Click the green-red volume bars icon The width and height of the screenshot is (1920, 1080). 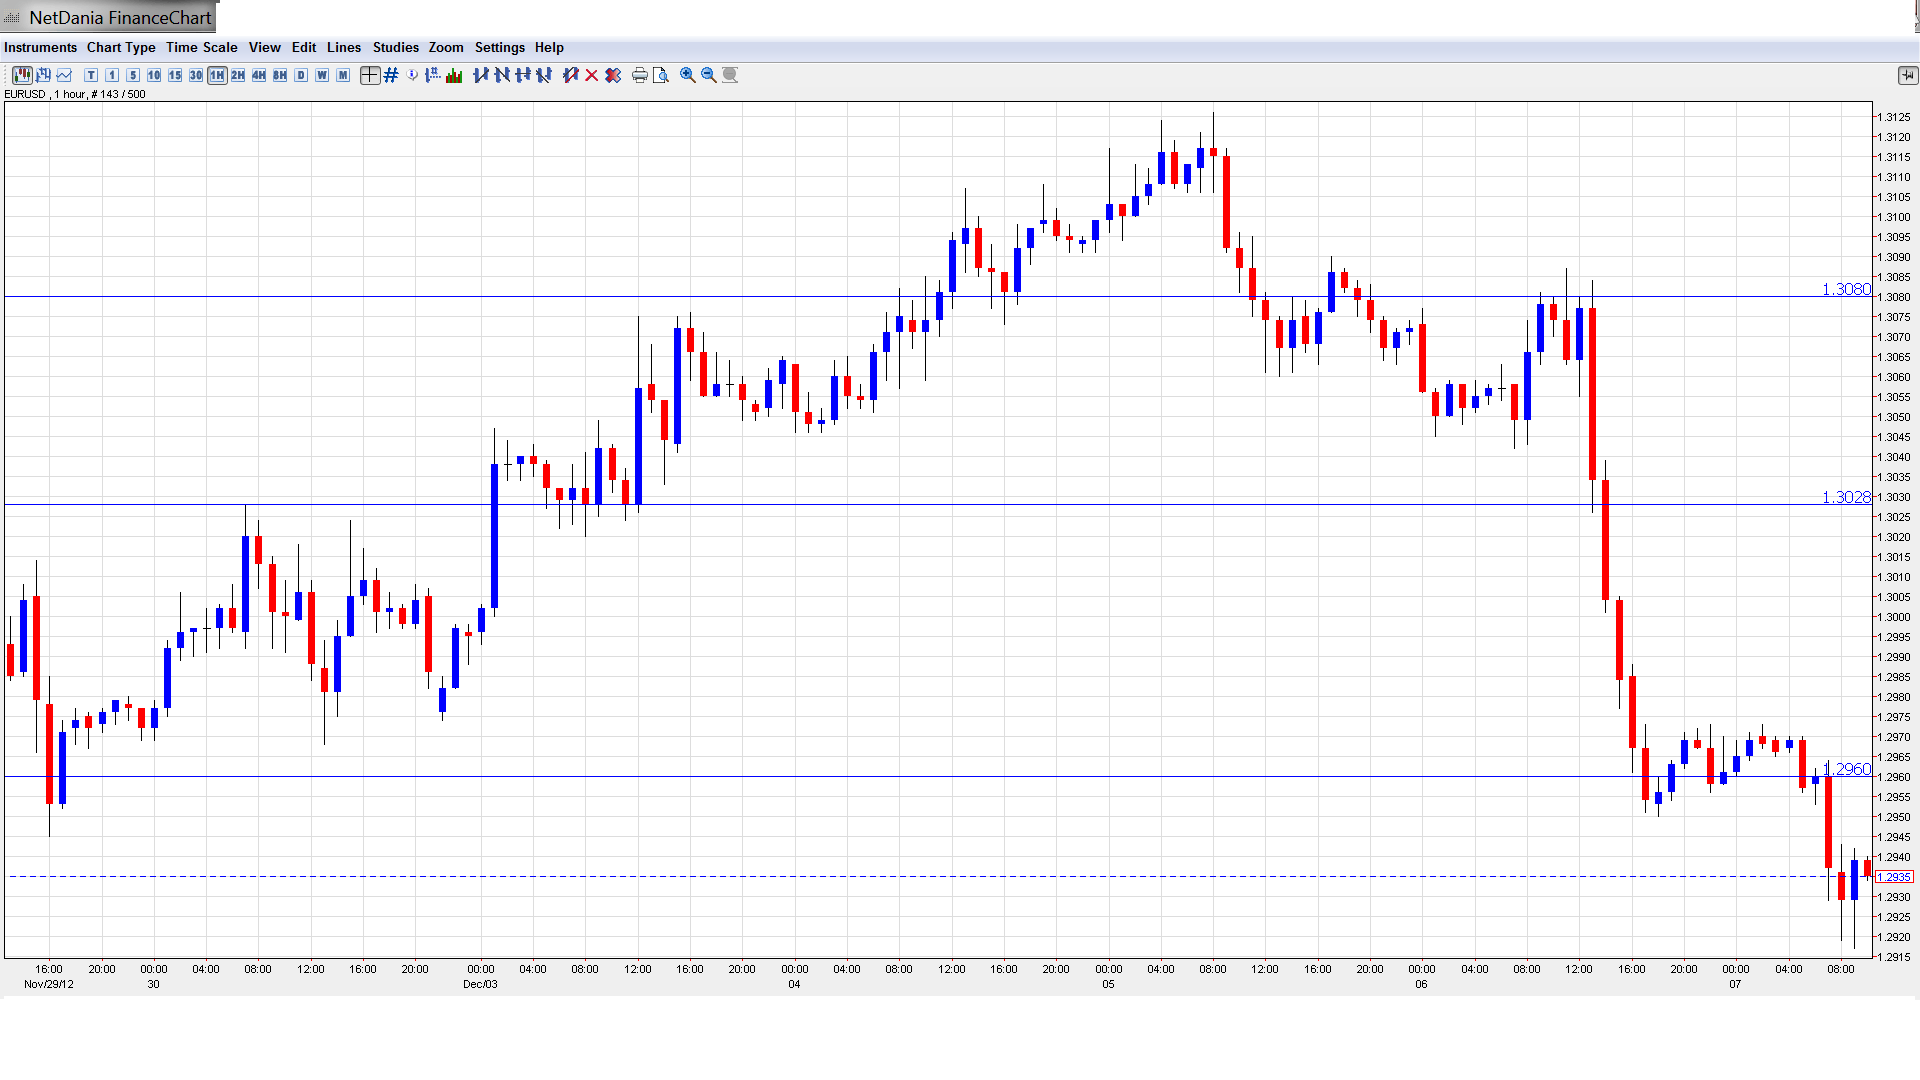click(x=454, y=75)
